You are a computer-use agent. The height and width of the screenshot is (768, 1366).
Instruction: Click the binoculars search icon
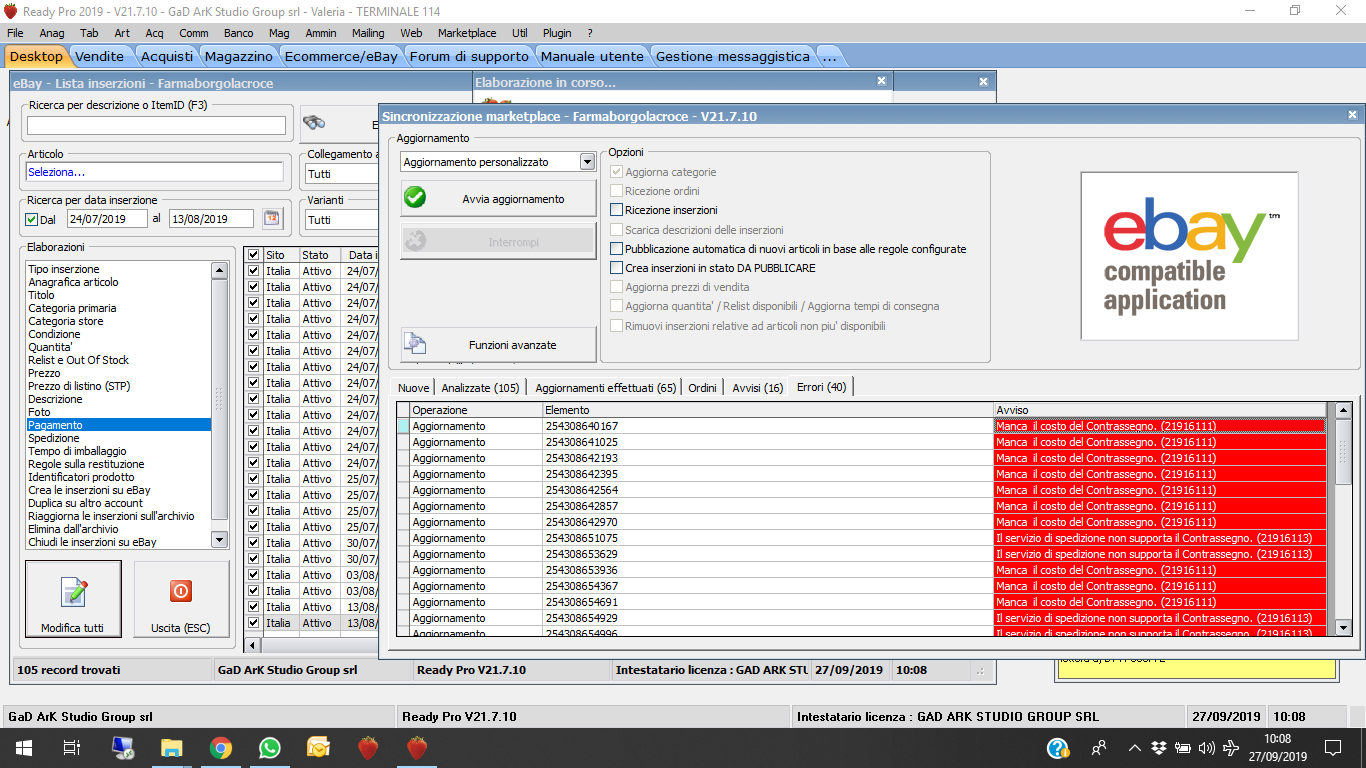coord(313,123)
